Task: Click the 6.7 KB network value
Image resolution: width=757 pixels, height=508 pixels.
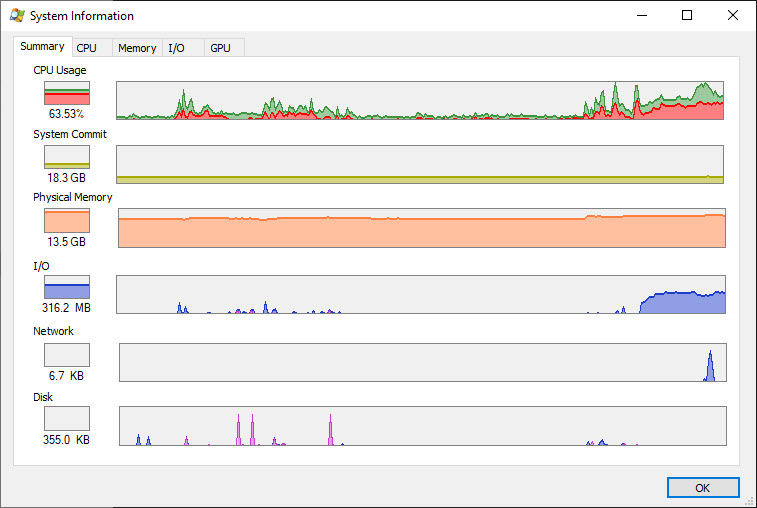Action: pos(66,376)
